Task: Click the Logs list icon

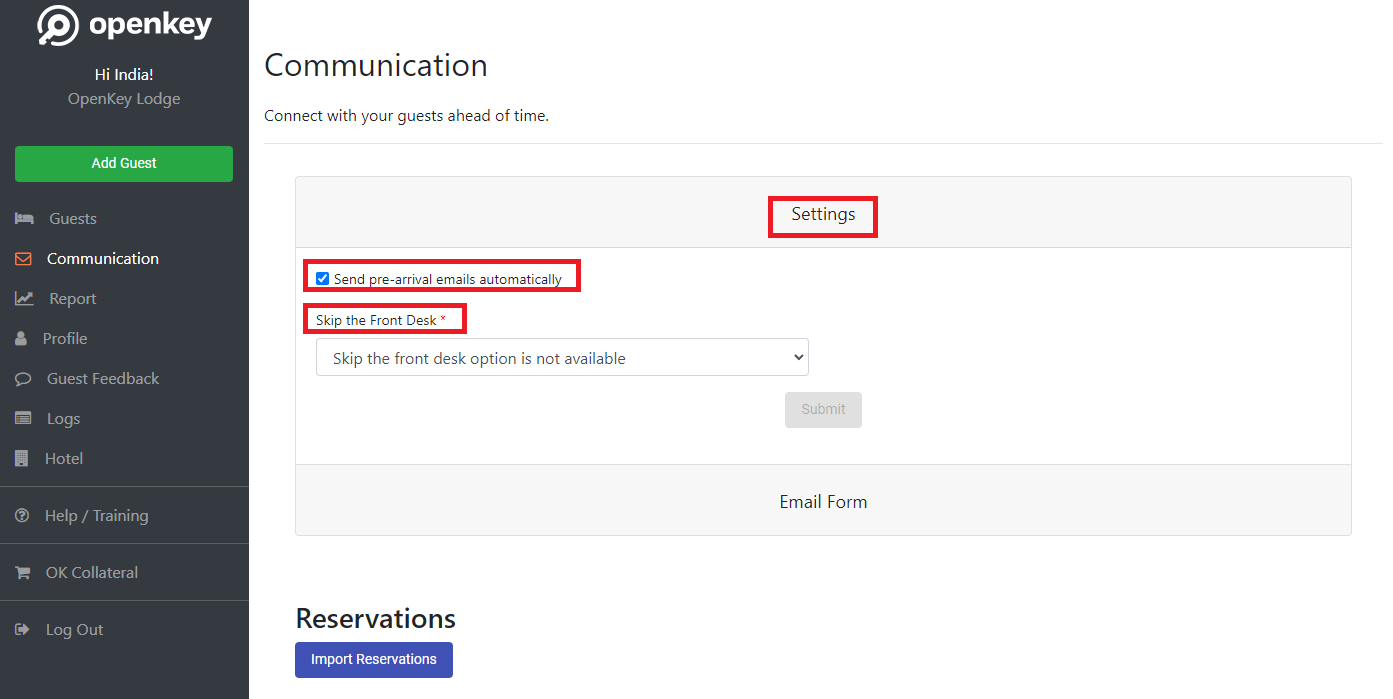Action: 22,418
